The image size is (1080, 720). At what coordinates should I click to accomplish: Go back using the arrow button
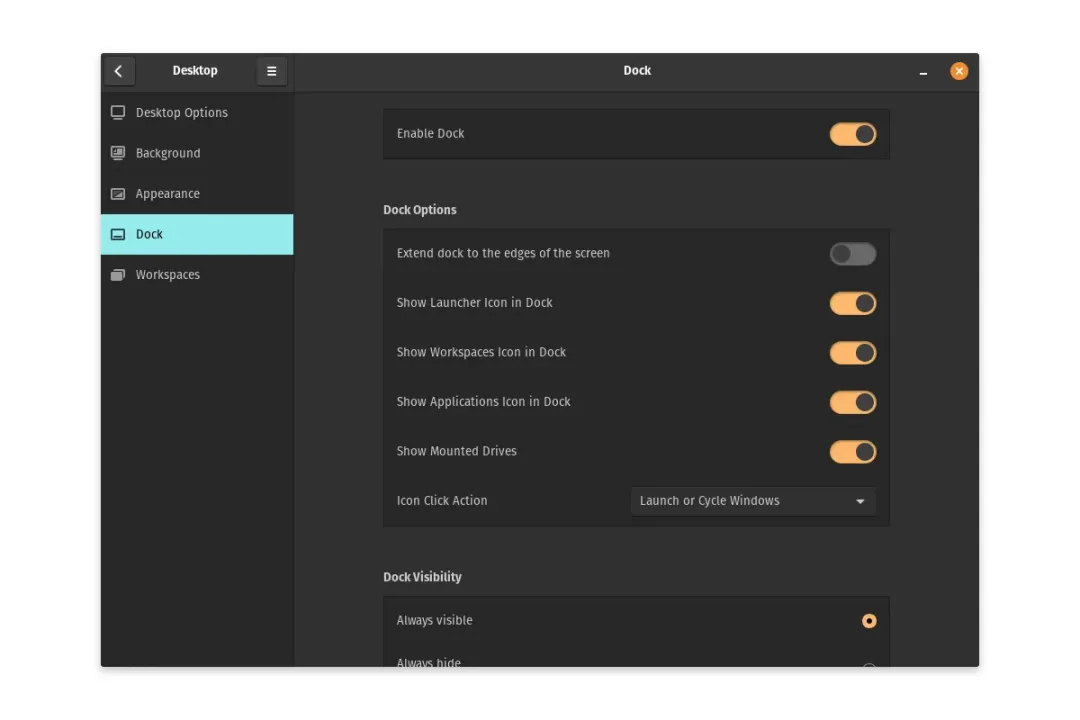tap(118, 71)
